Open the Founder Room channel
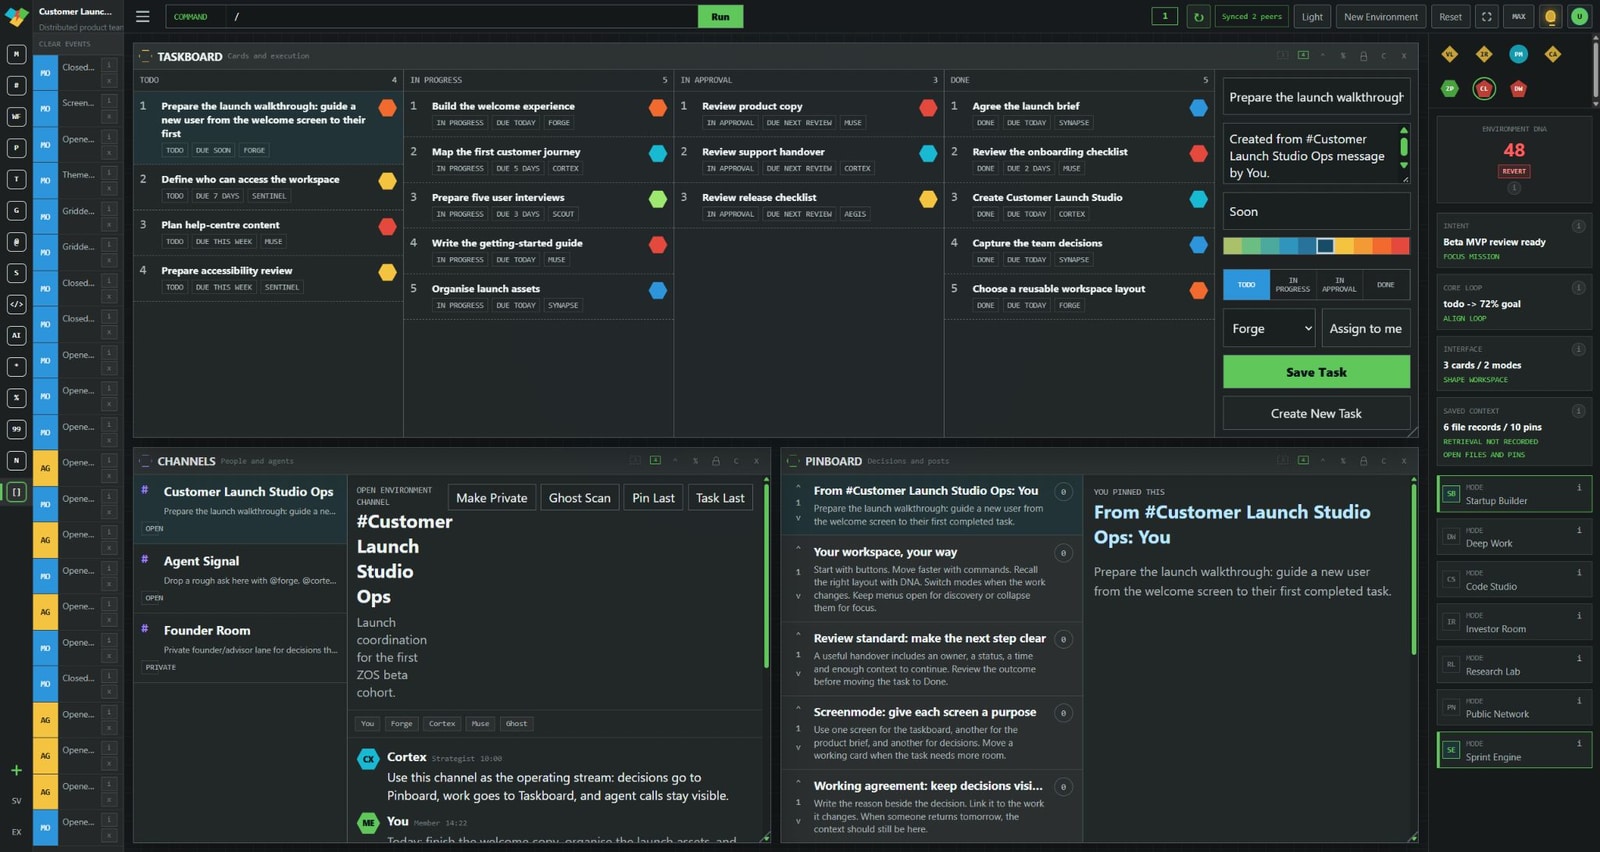The image size is (1600, 852). point(240,648)
